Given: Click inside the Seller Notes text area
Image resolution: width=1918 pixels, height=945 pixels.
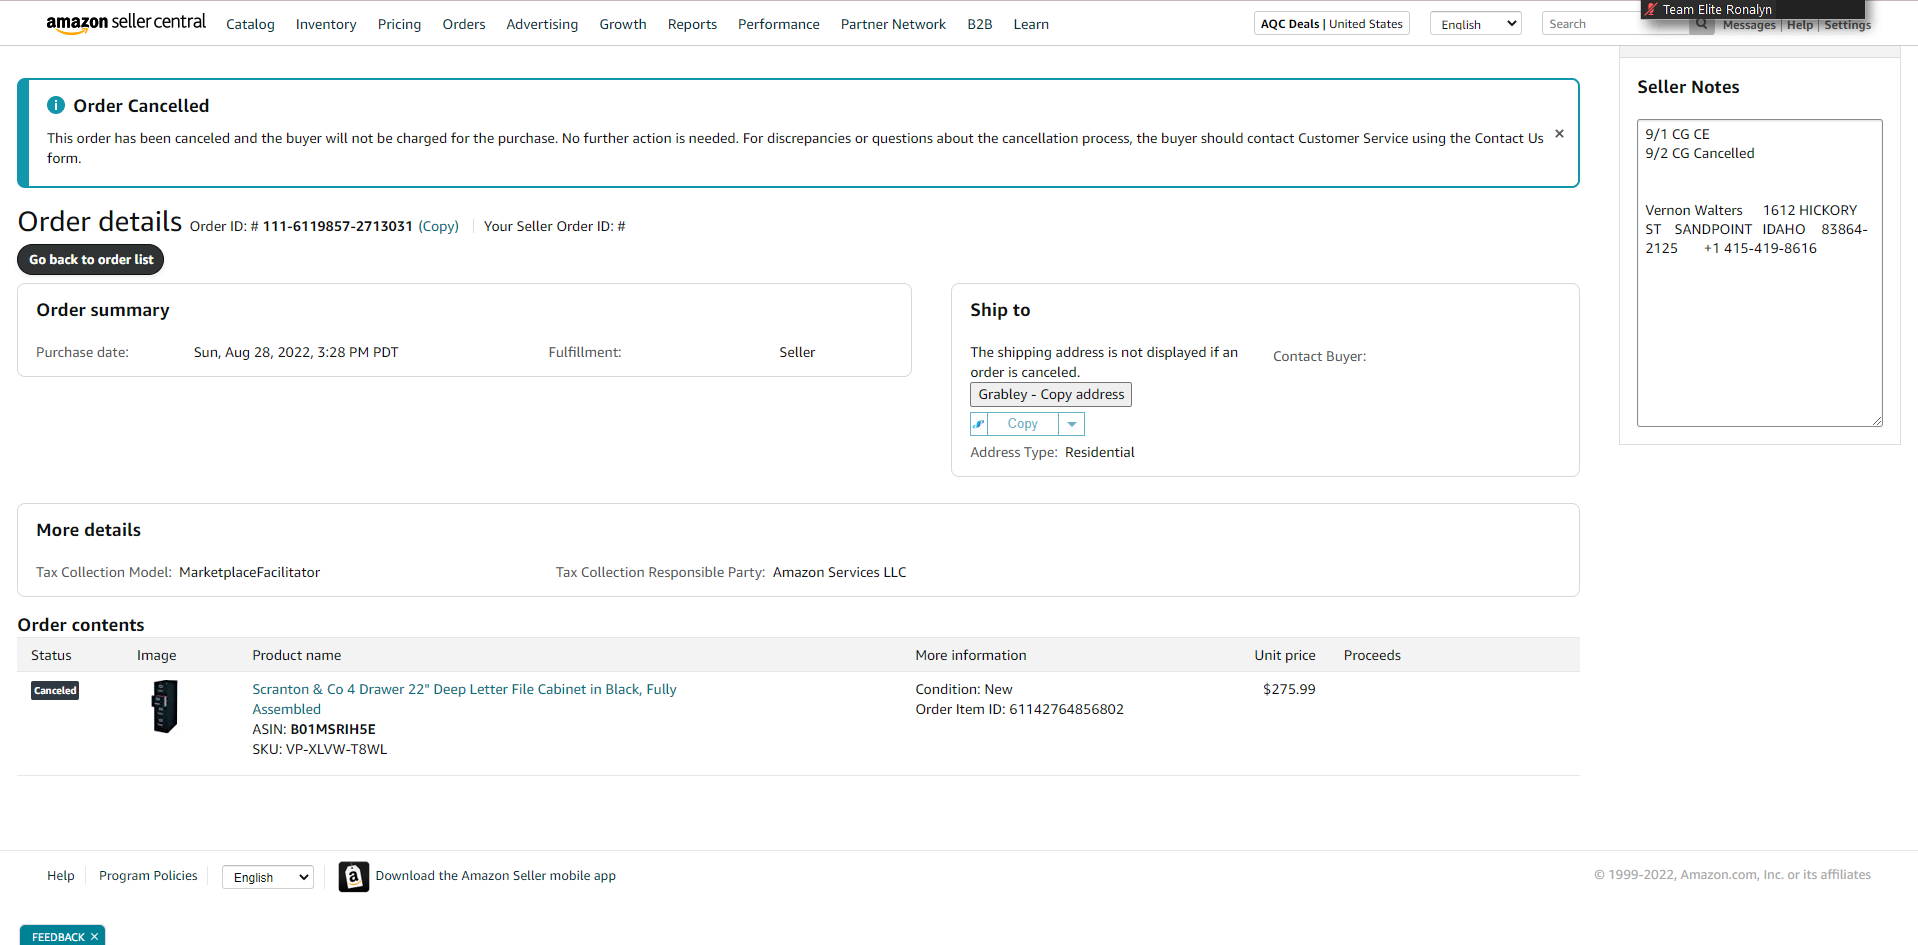Looking at the screenshot, I should point(1760,273).
